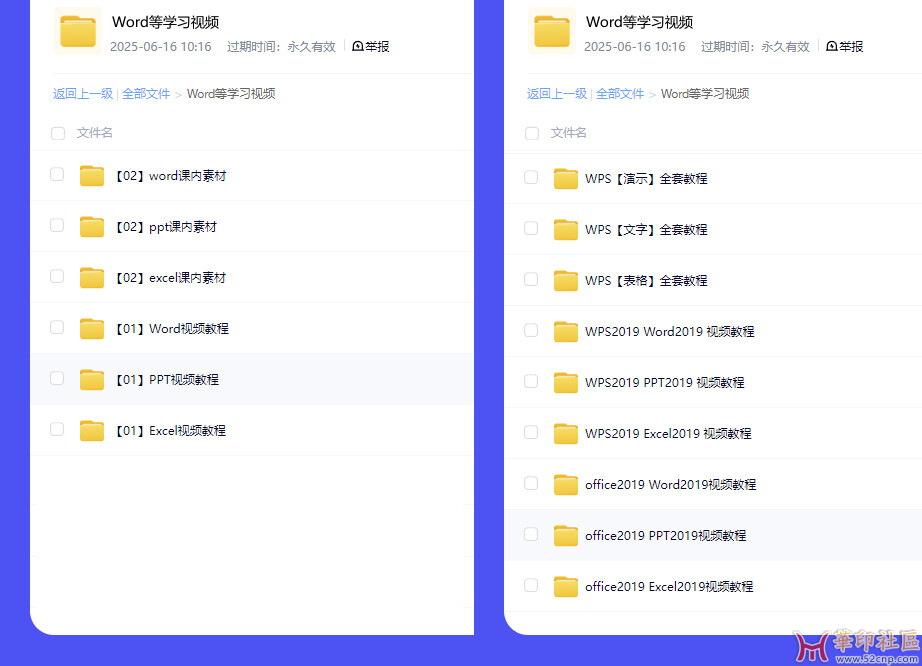This screenshot has width=922, height=666.
Task: Select all files in the left panel
Action: click(x=58, y=133)
